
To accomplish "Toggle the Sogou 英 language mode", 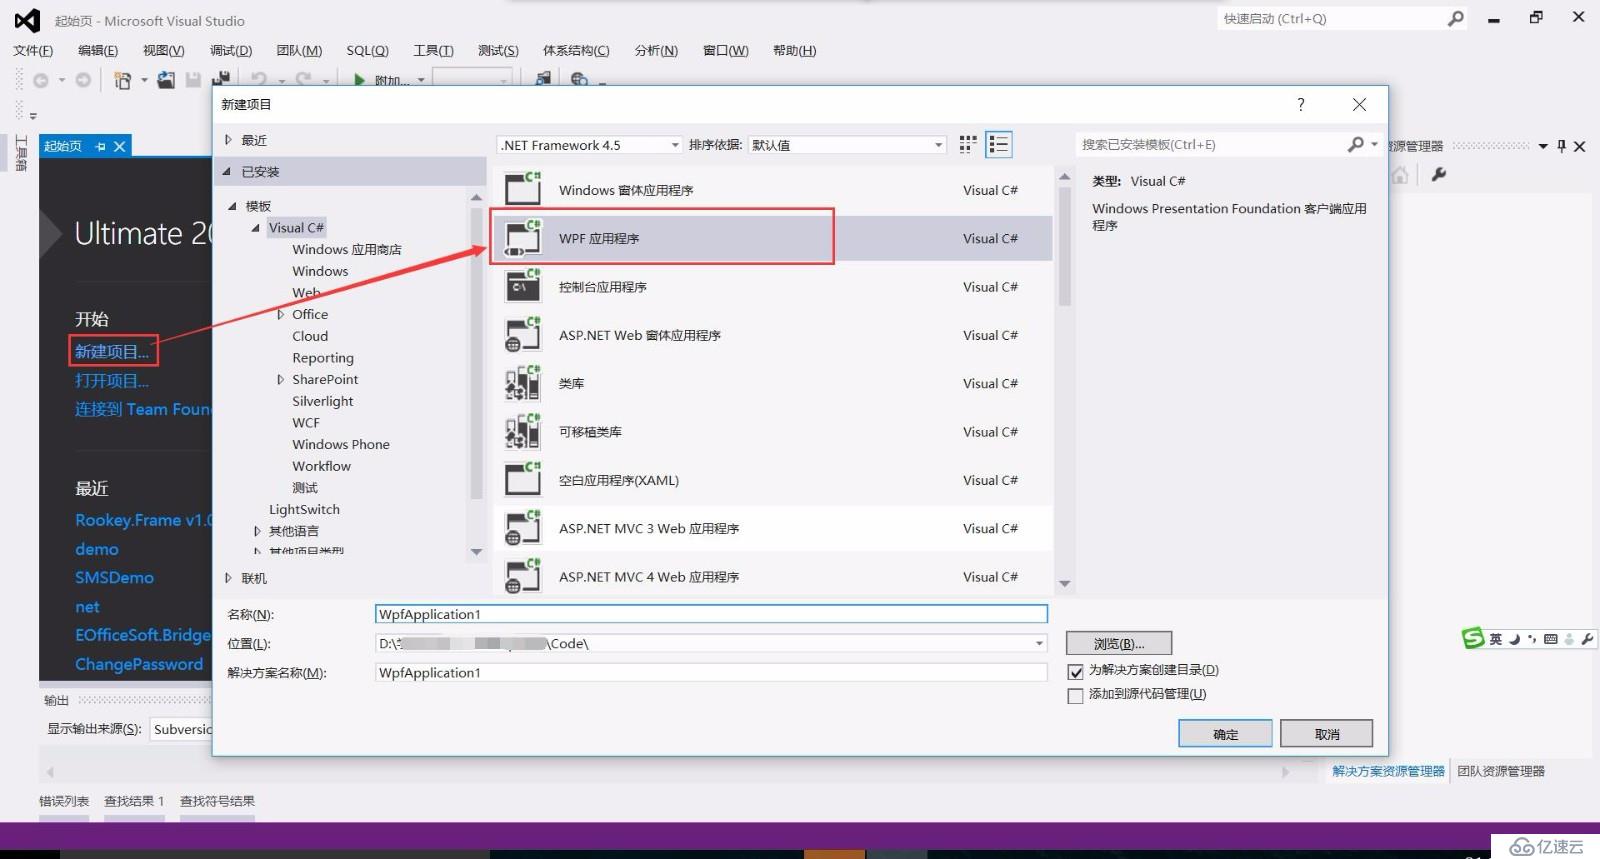I will (1496, 639).
